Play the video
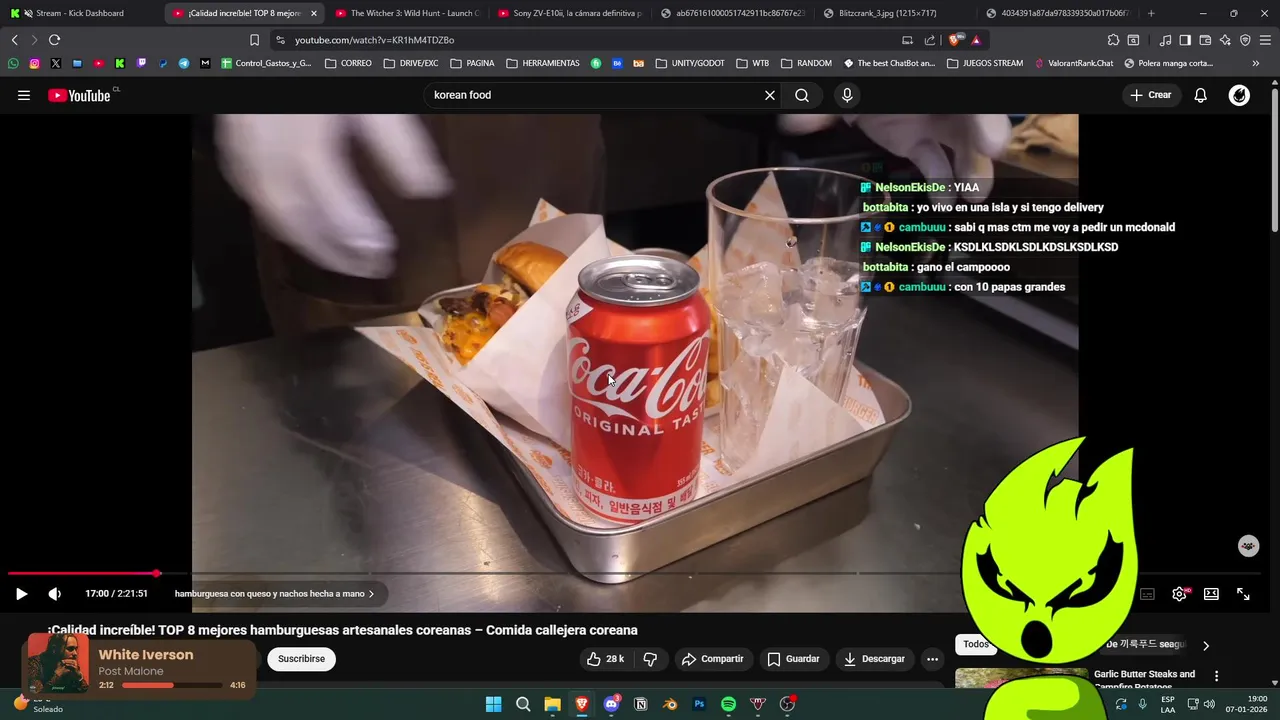This screenshot has height=720, width=1280. pos(21,594)
